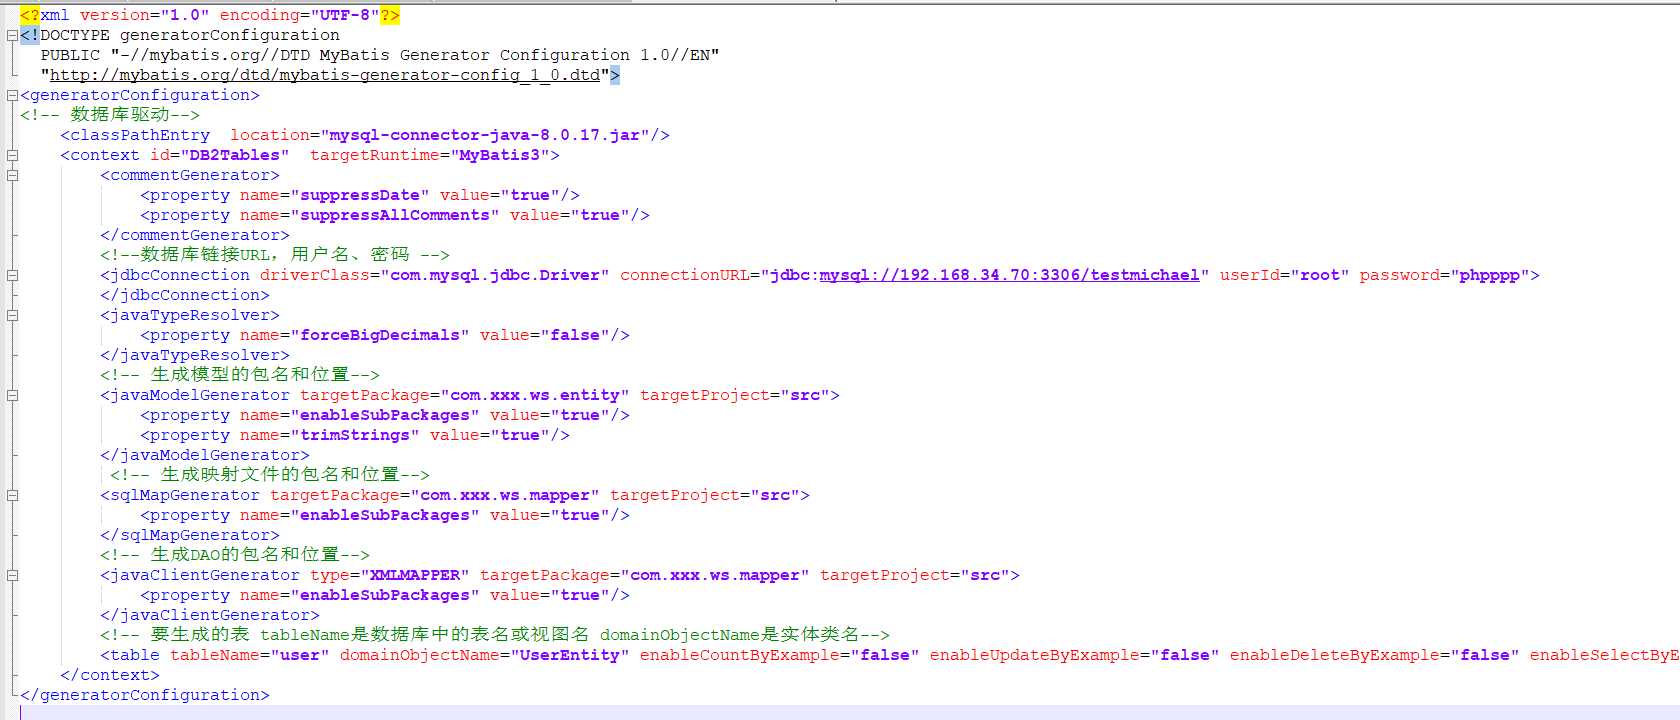
Task: Click the userId "root" value
Action: pyautogui.click(x=1320, y=275)
